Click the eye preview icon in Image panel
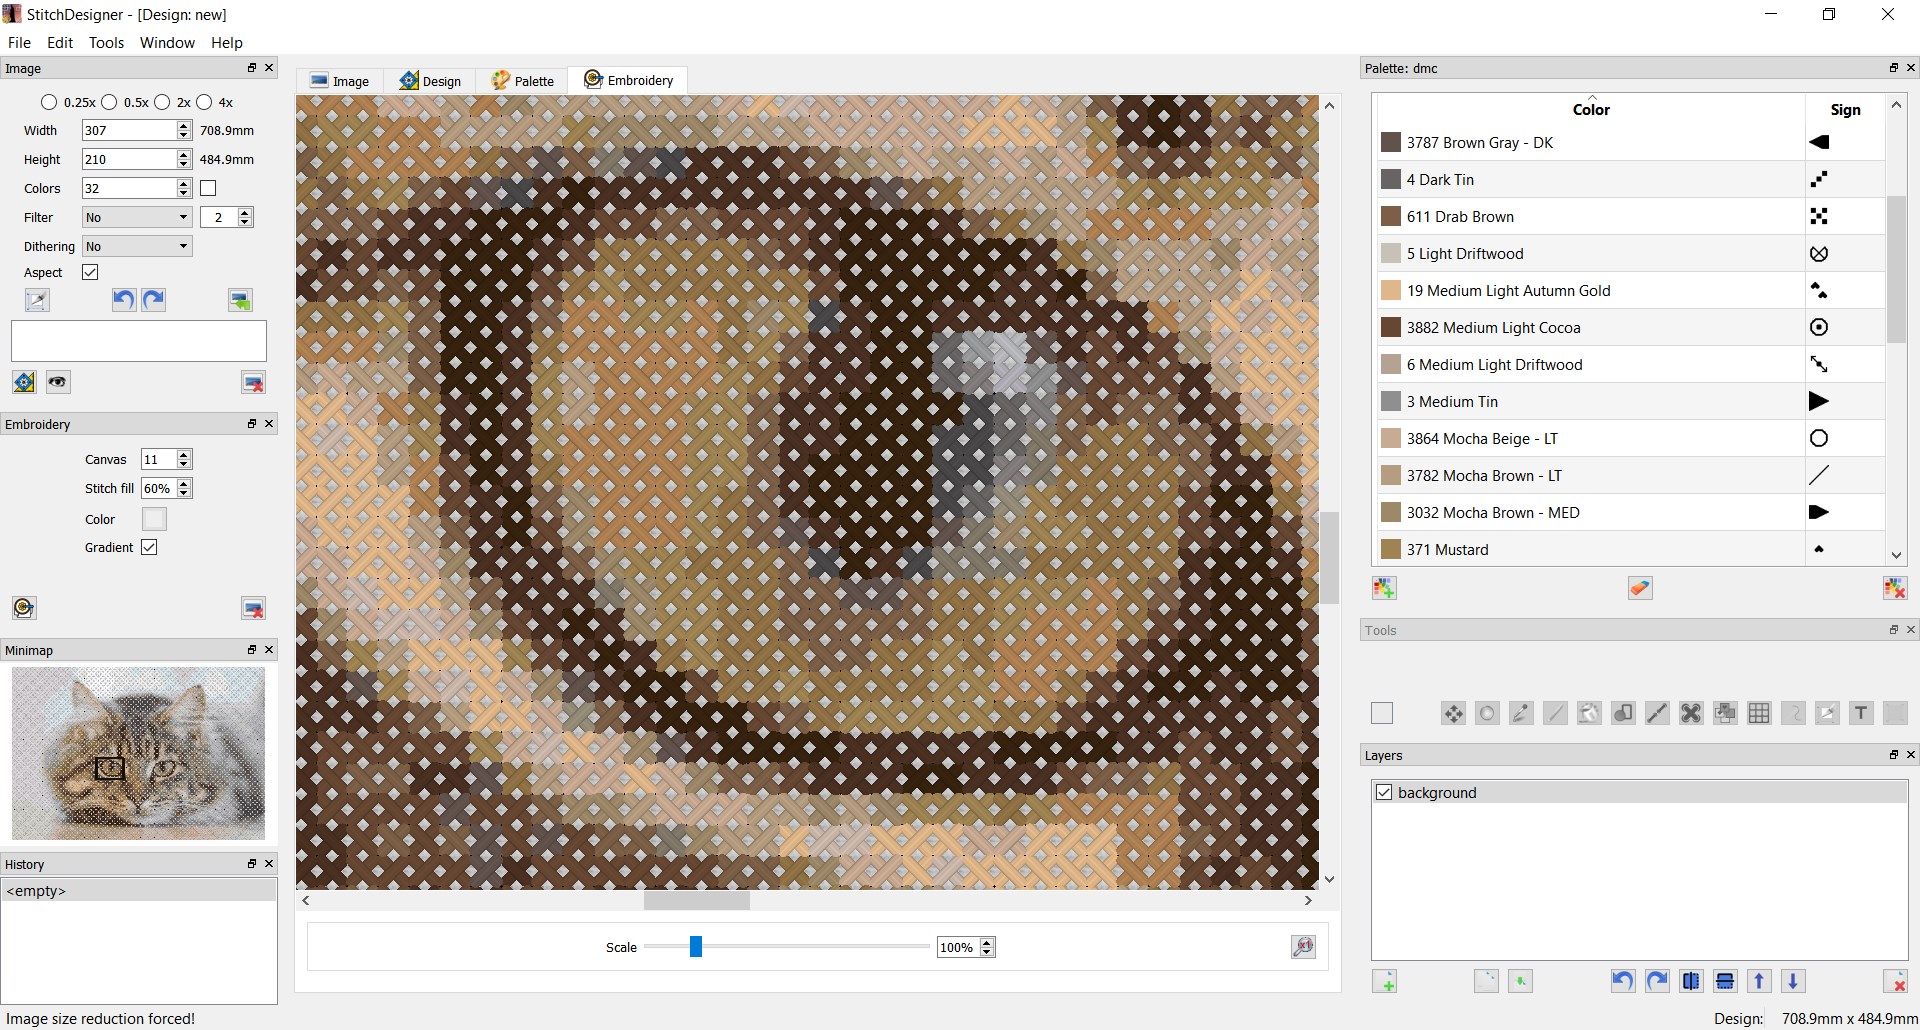Viewport: 1920px width, 1030px height. (x=57, y=381)
